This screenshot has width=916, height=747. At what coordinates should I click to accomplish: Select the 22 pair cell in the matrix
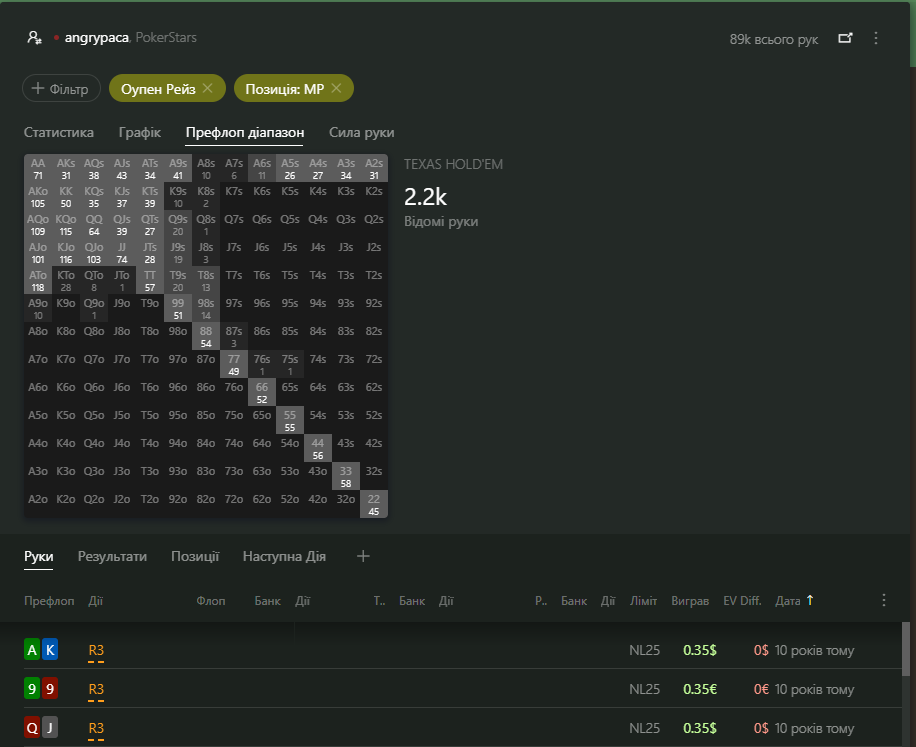point(374,505)
